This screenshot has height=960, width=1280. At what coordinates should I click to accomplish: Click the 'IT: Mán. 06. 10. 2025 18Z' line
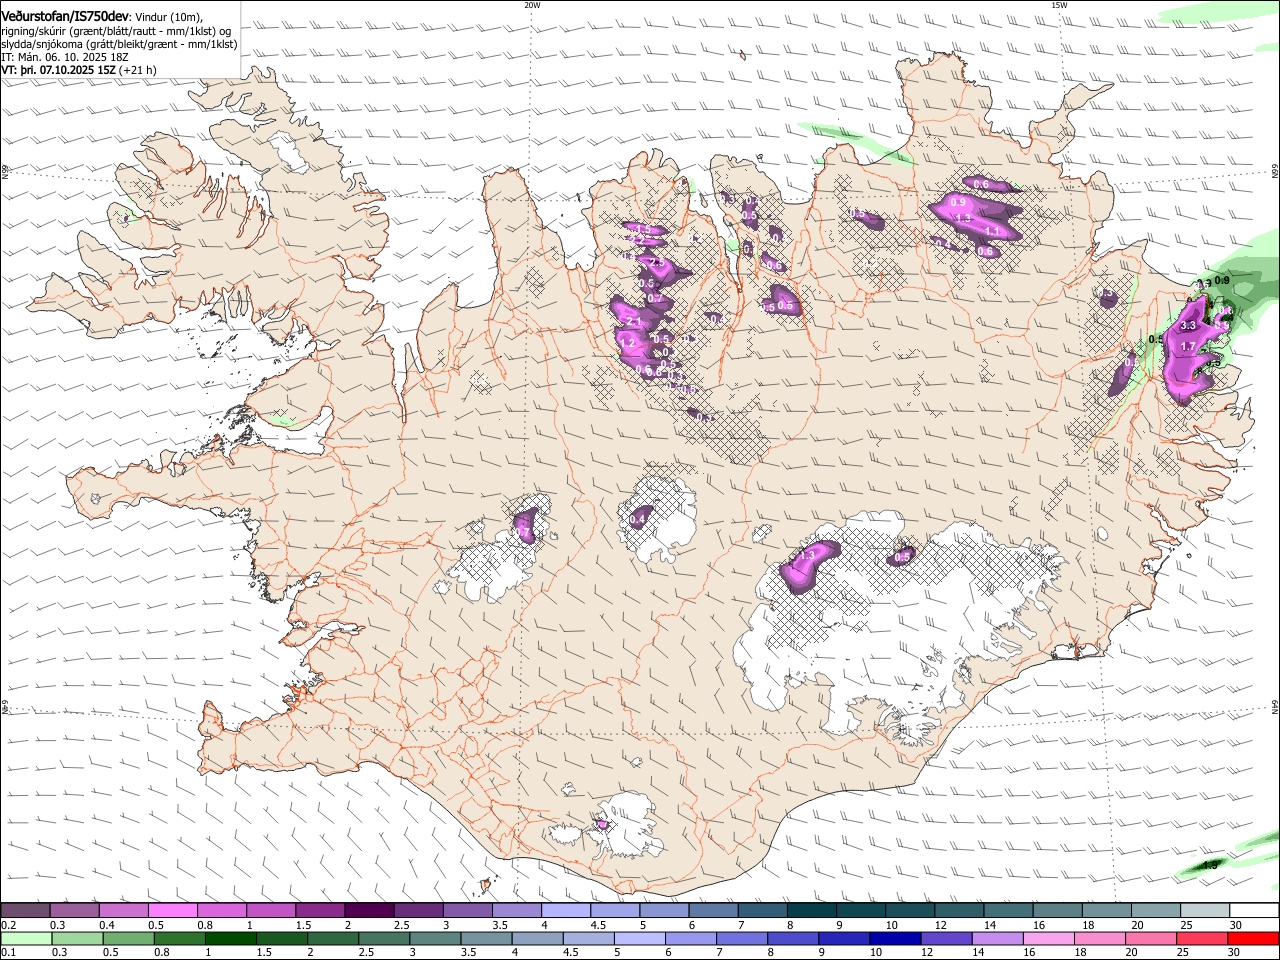click(65, 57)
